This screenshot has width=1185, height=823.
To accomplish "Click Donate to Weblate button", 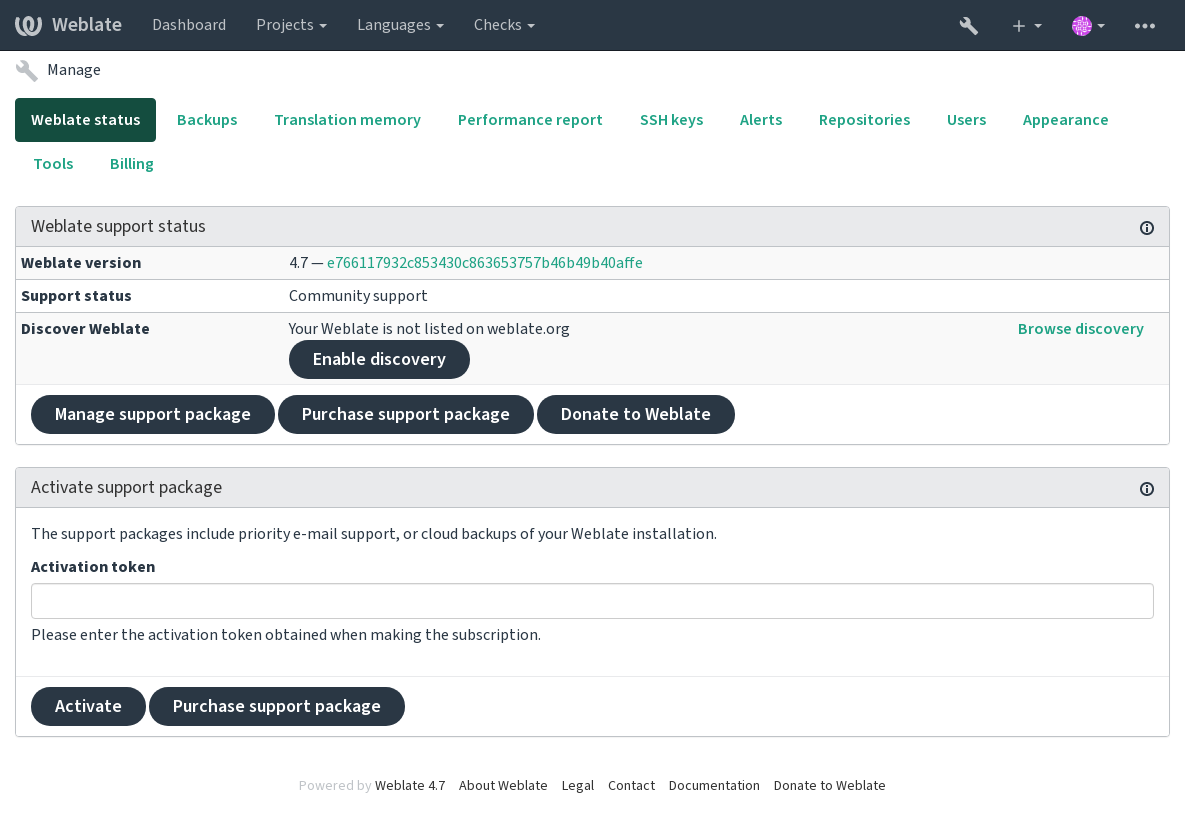I will (635, 414).
